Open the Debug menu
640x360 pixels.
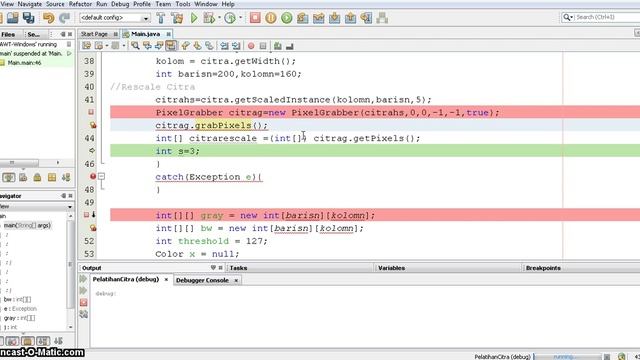[x=120, y=4]
